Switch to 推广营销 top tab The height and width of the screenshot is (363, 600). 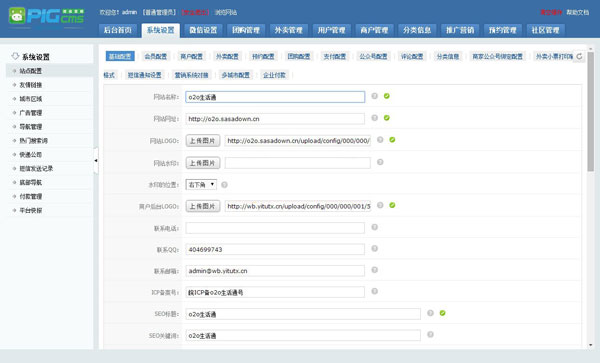(x=460, y=30)
